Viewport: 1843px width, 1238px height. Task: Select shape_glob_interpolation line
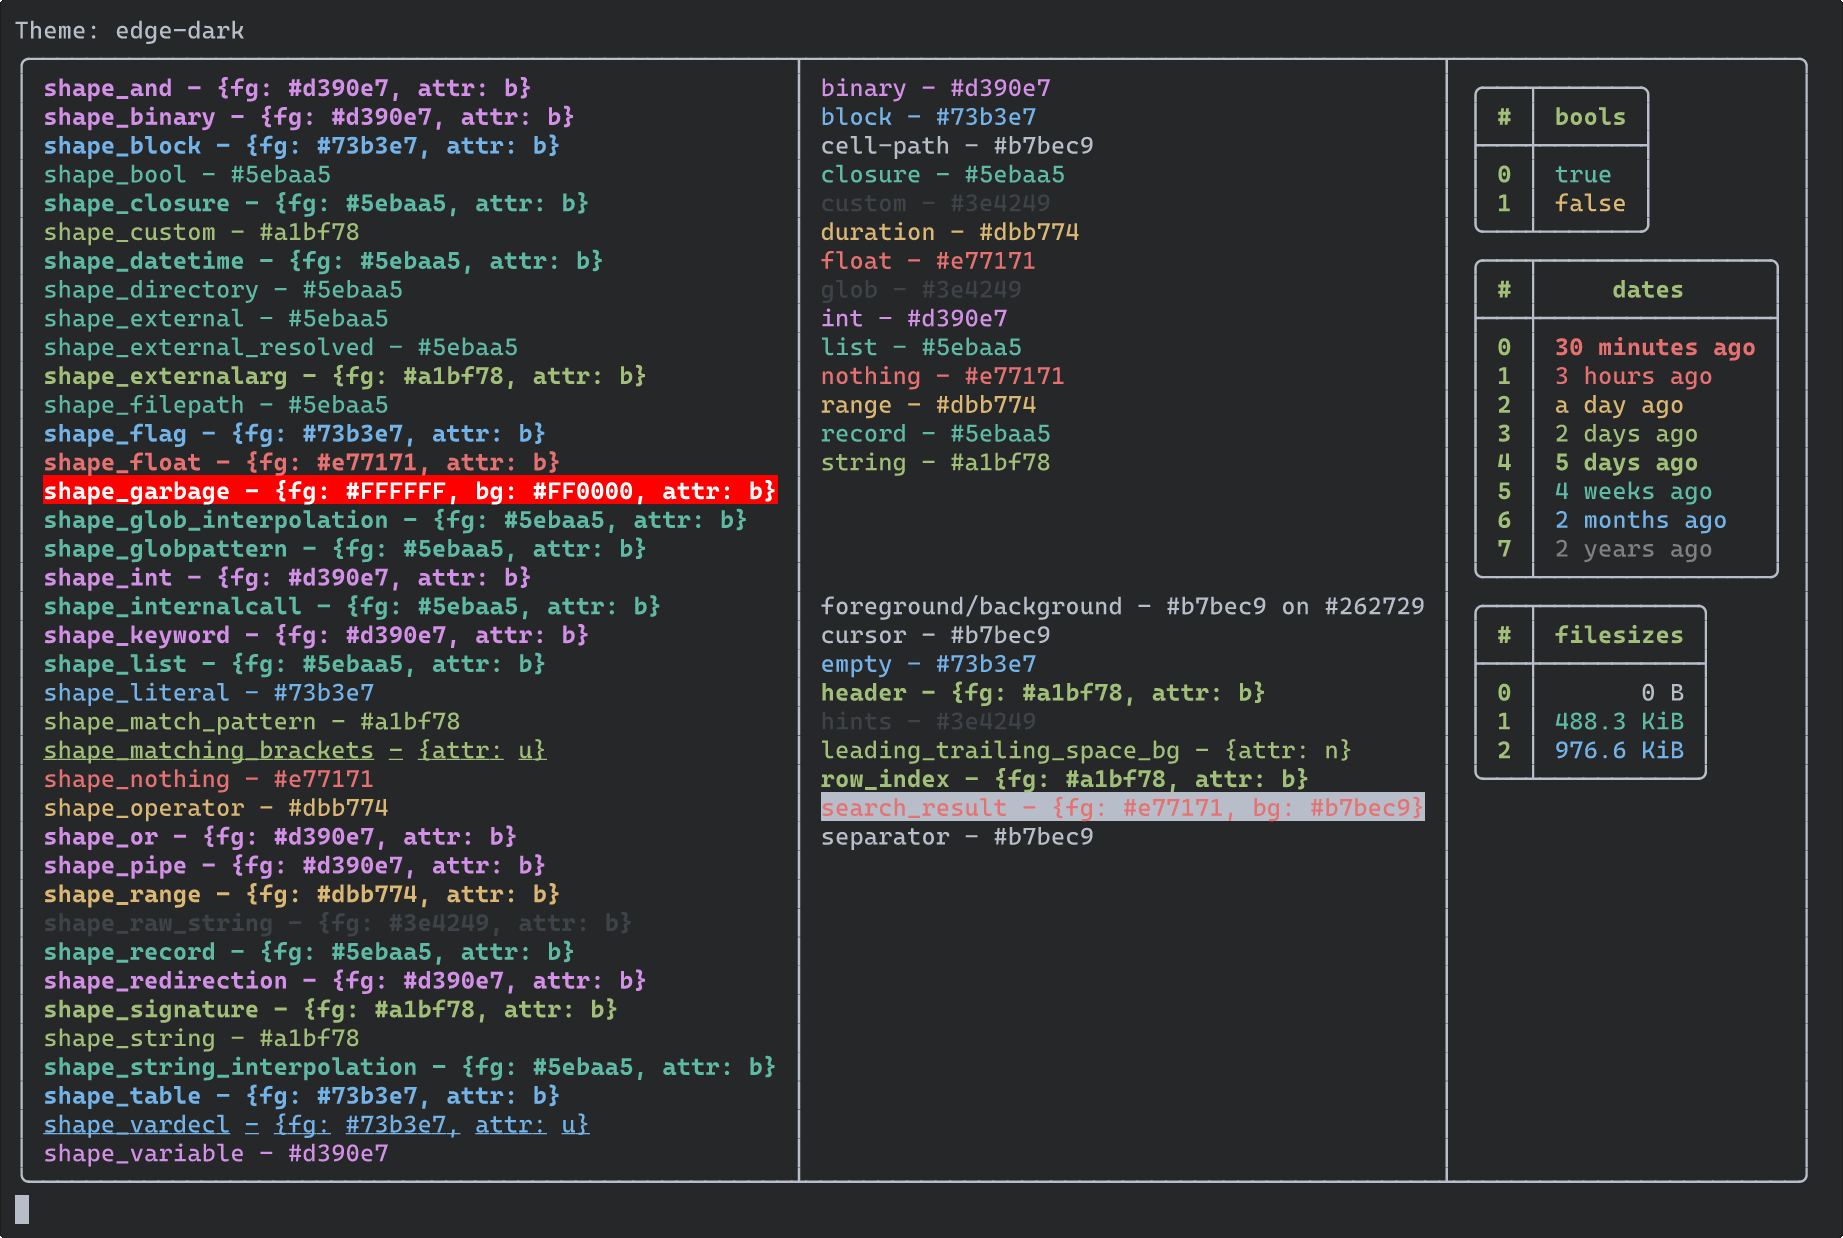tap(395, 521)
